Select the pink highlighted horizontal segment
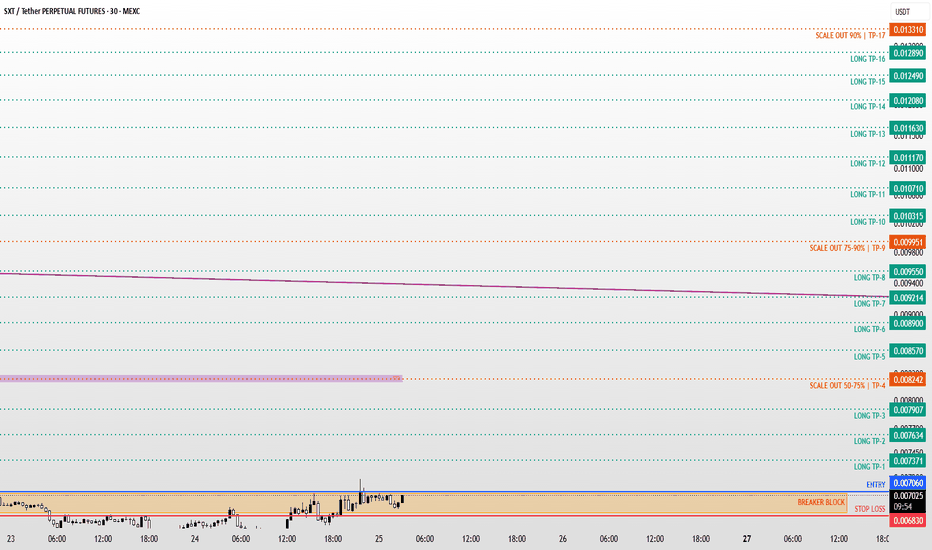 pos(201,378)
